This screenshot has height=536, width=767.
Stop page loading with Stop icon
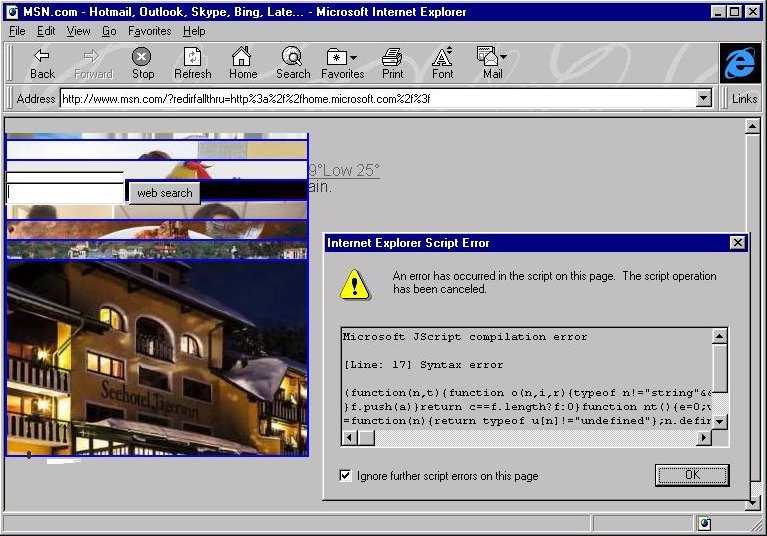(x=143, y=62)
